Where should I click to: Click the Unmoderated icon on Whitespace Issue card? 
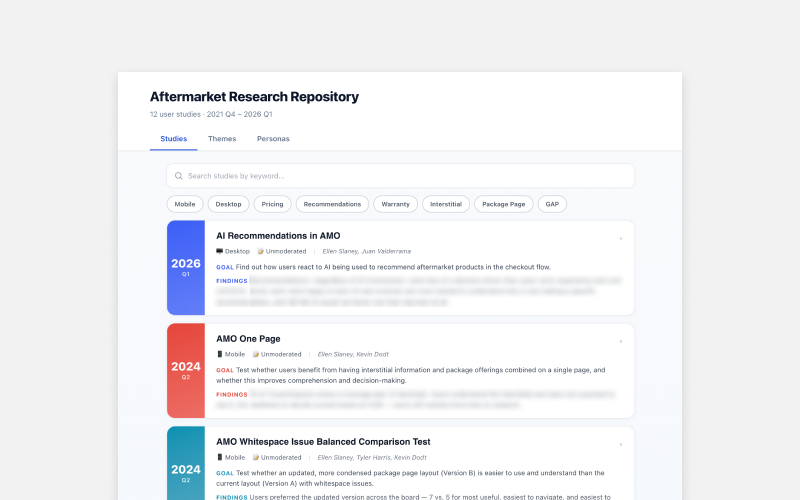pyautogui.click(x=255, y=457)
